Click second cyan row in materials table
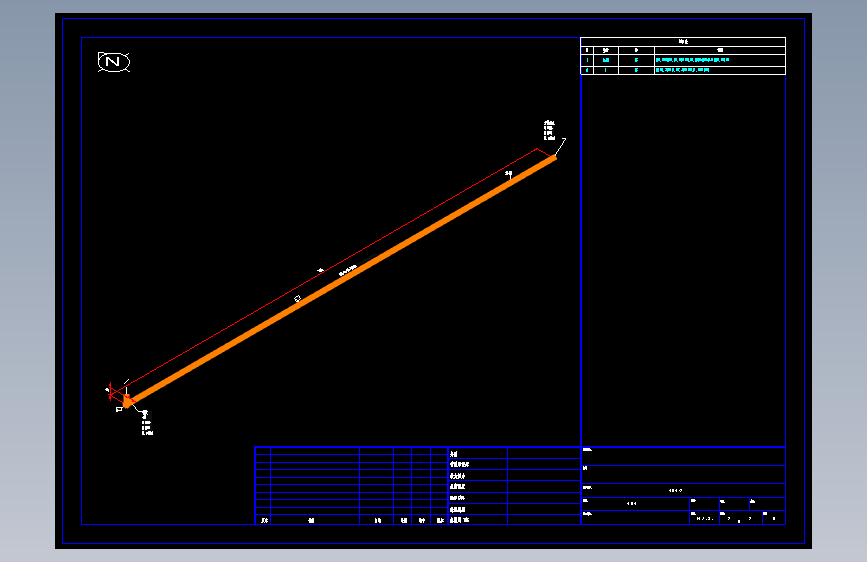 click(682, 70)
